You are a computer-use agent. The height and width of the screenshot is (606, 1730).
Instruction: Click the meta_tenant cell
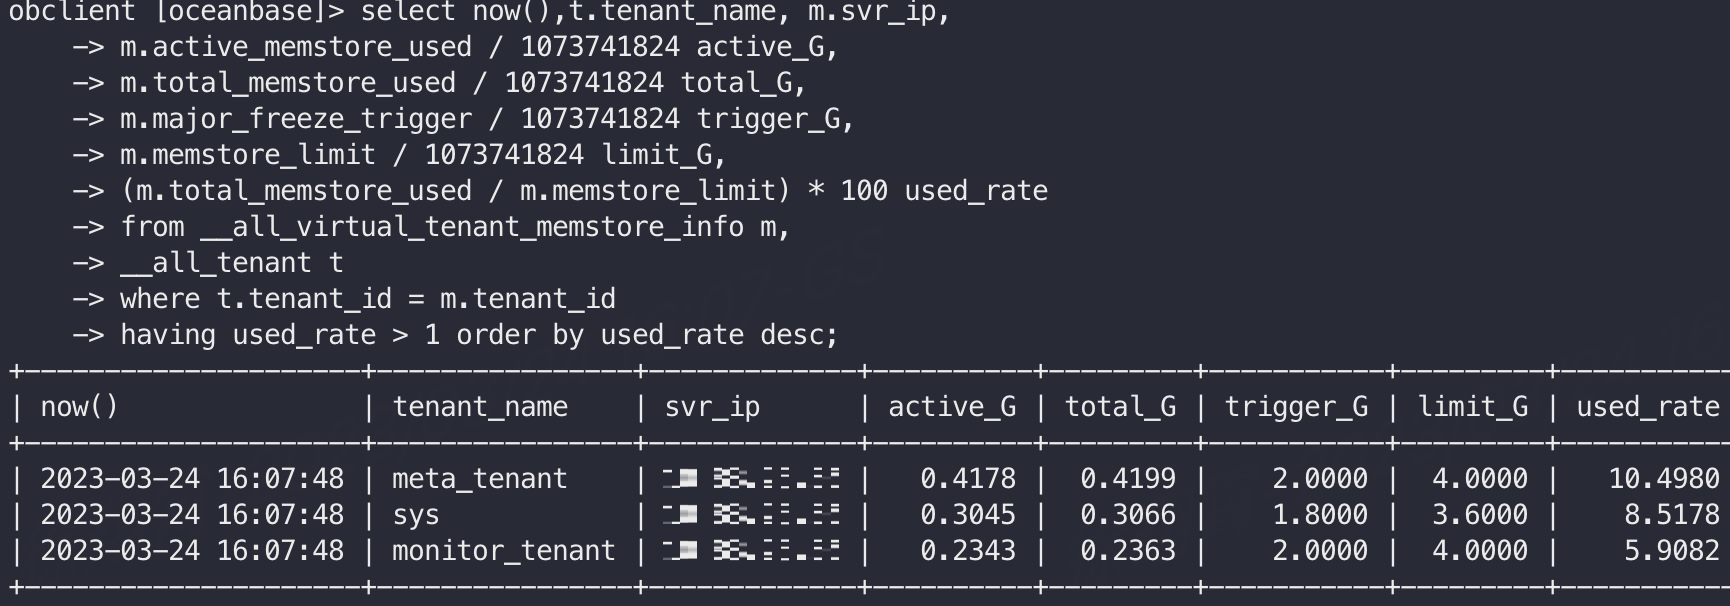click(479, 479)
